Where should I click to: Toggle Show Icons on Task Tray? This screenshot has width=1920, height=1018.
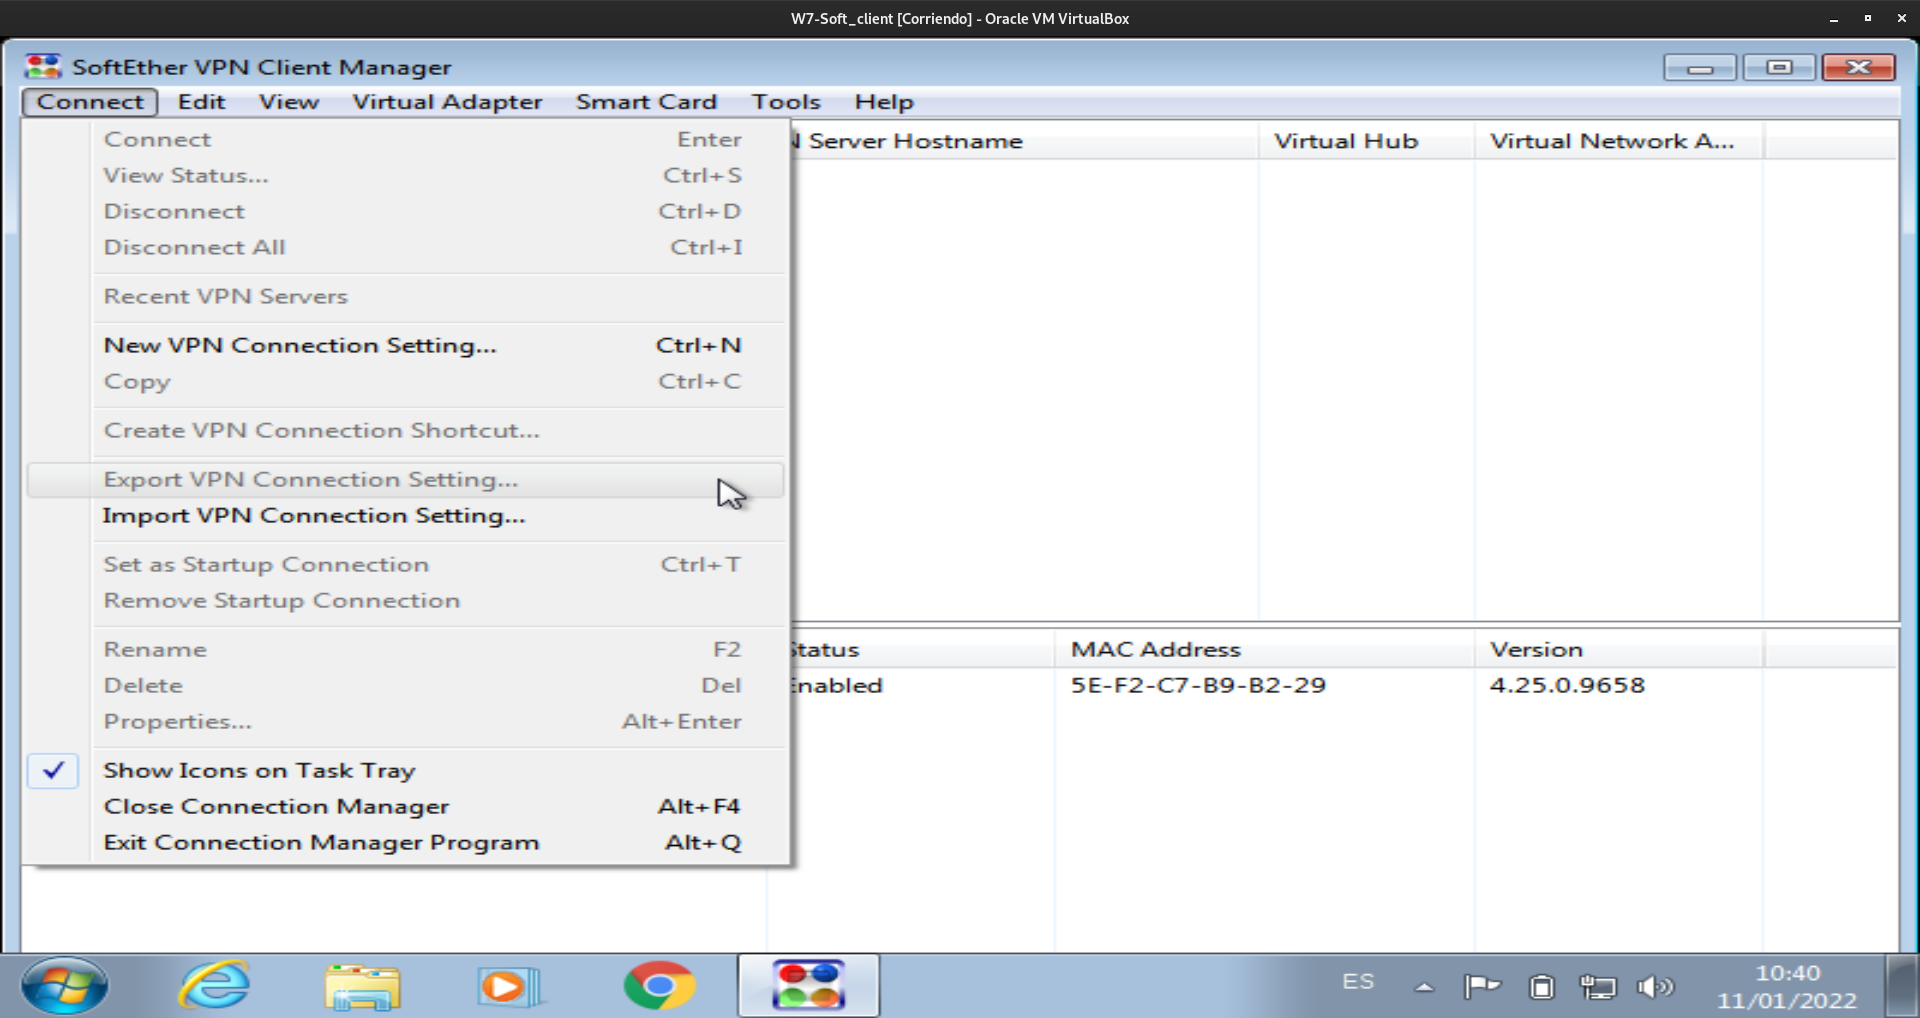259,770
